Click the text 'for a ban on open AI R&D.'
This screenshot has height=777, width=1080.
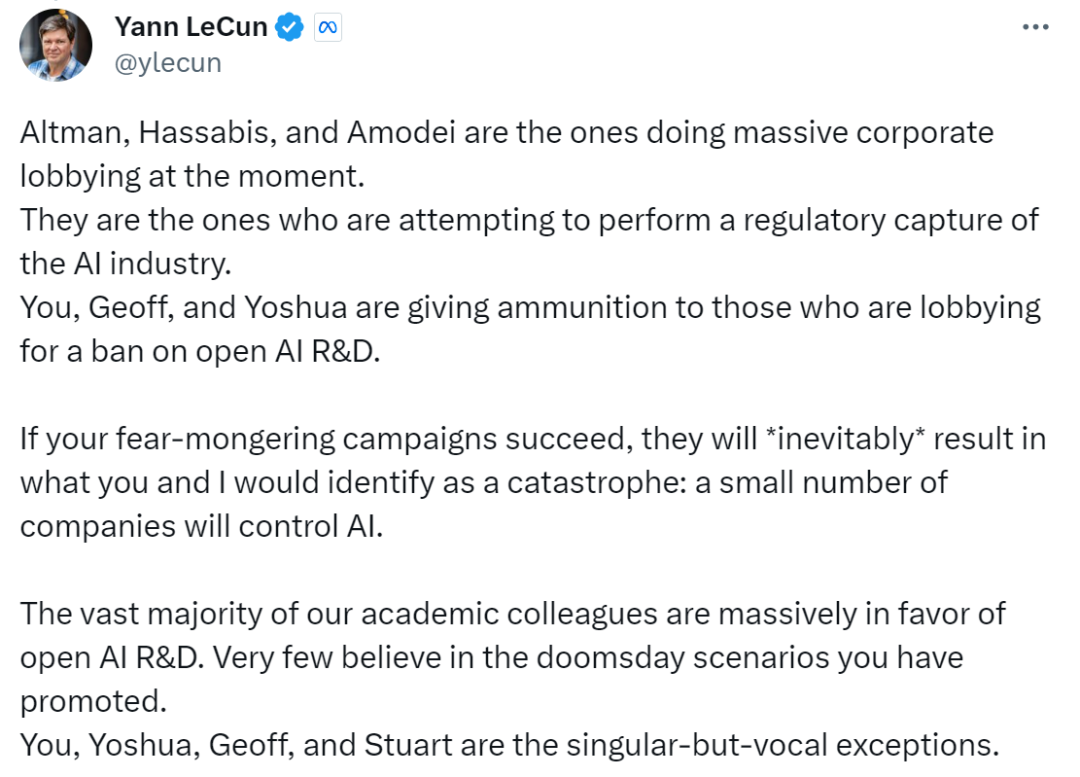tap(200, 351)
